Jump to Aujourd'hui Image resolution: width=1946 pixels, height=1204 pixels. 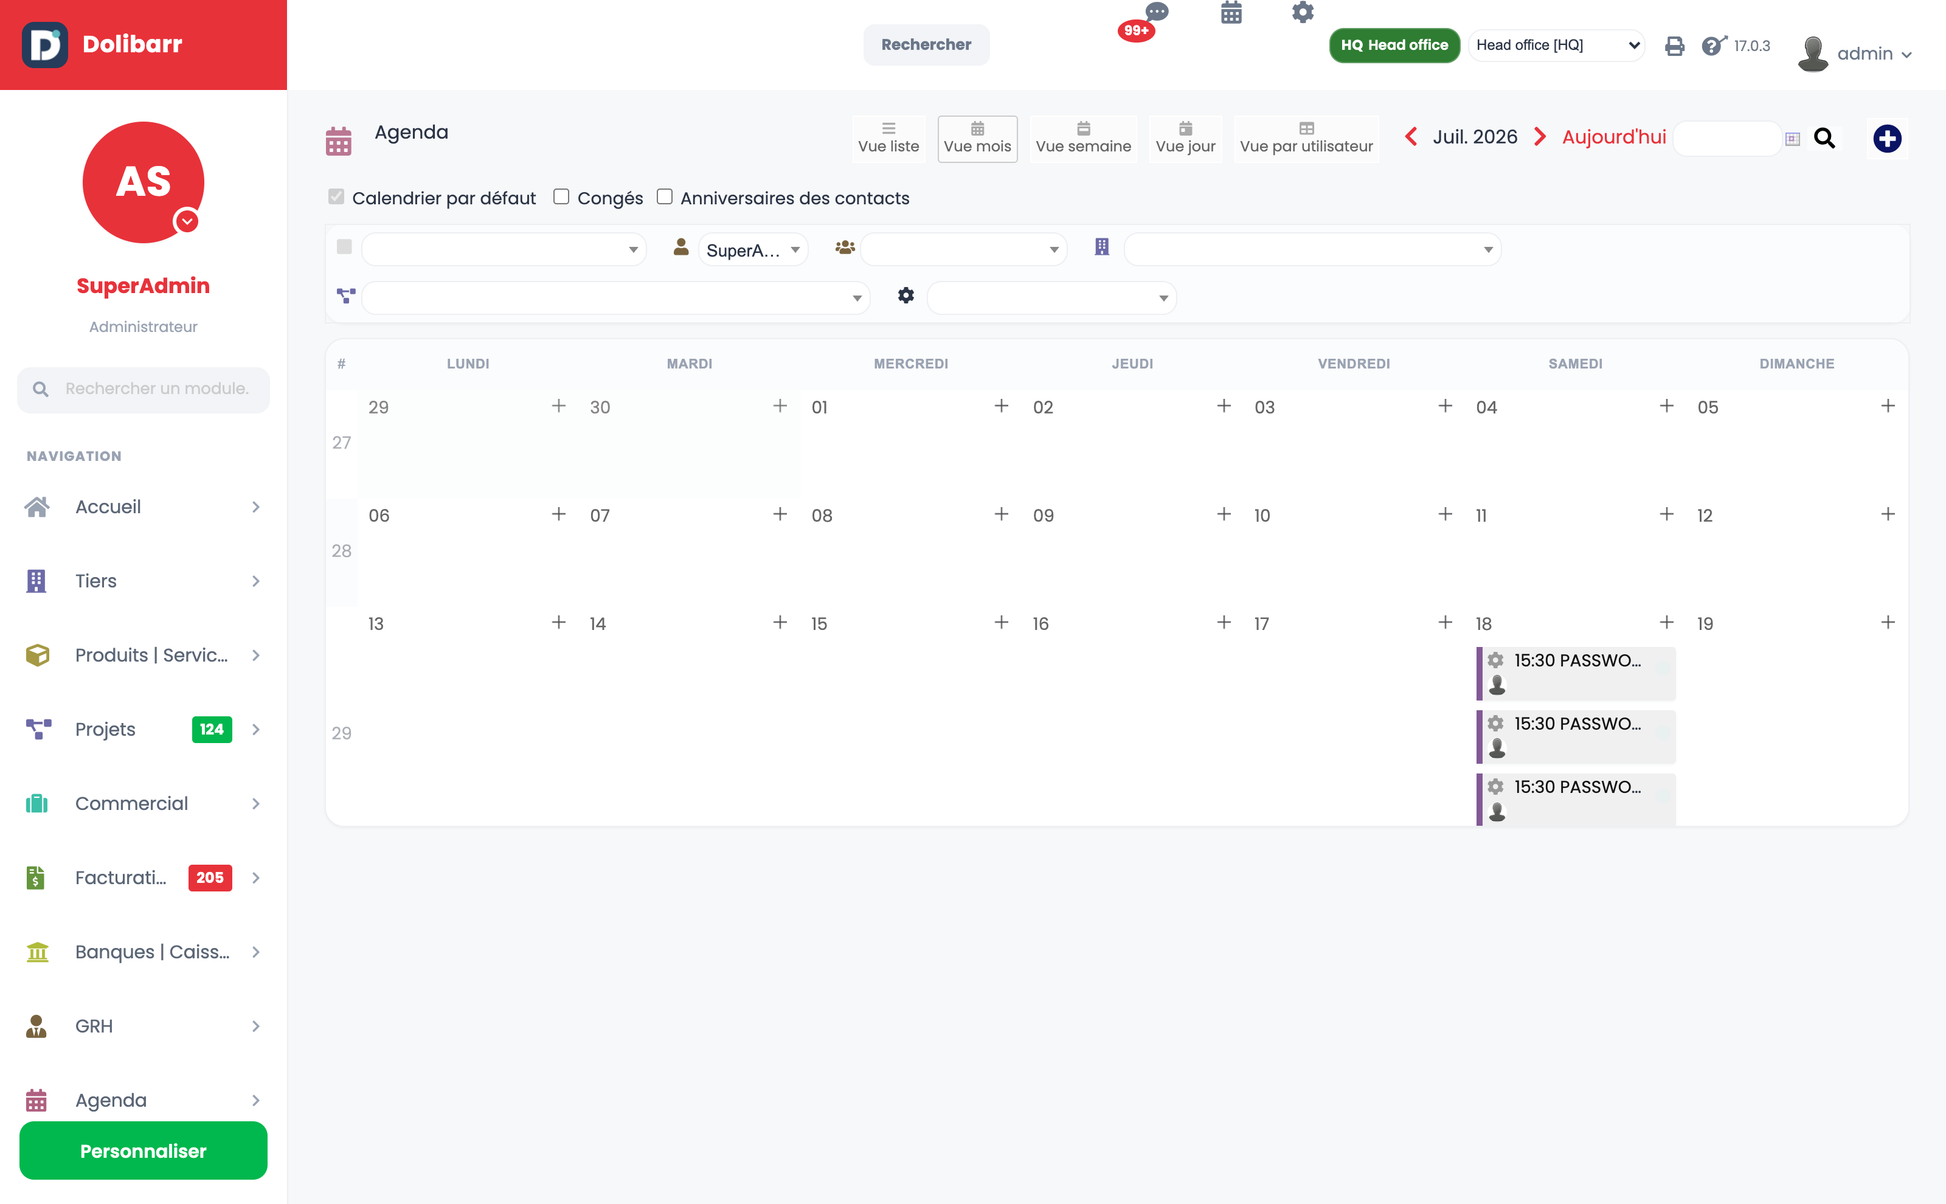[1613, 137]
